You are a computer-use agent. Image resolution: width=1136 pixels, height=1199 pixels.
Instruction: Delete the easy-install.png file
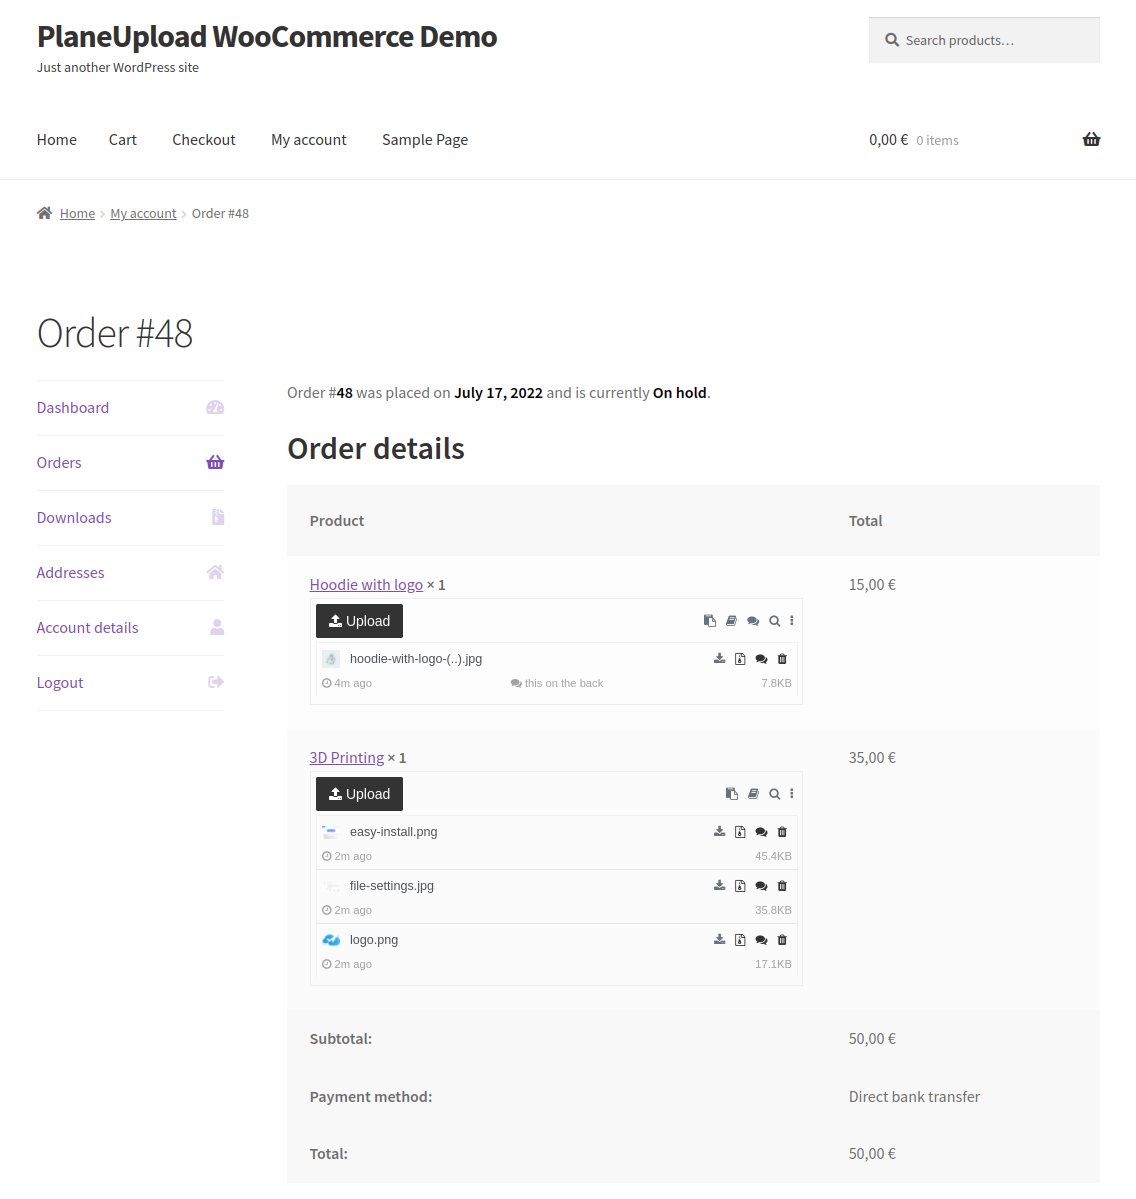coord(782,832)
